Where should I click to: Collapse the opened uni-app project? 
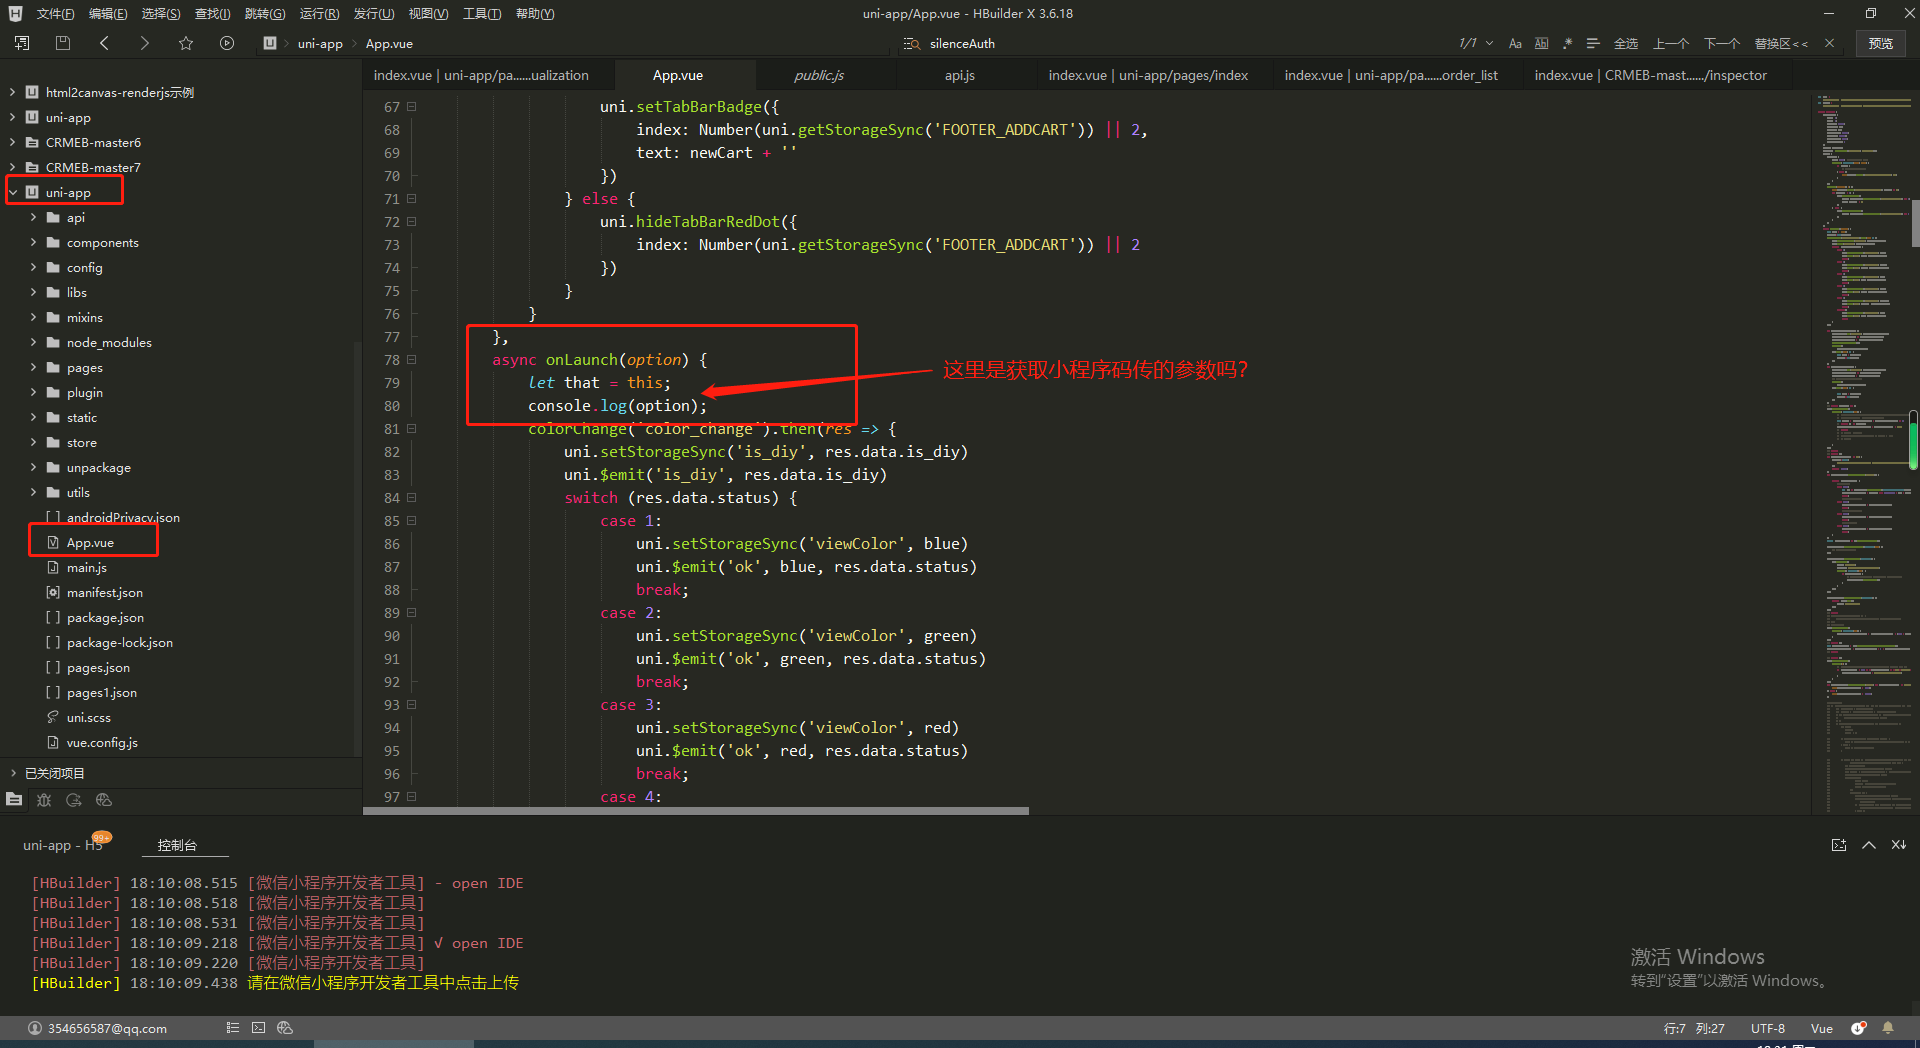pyautogui.click(x=12, y=192)
